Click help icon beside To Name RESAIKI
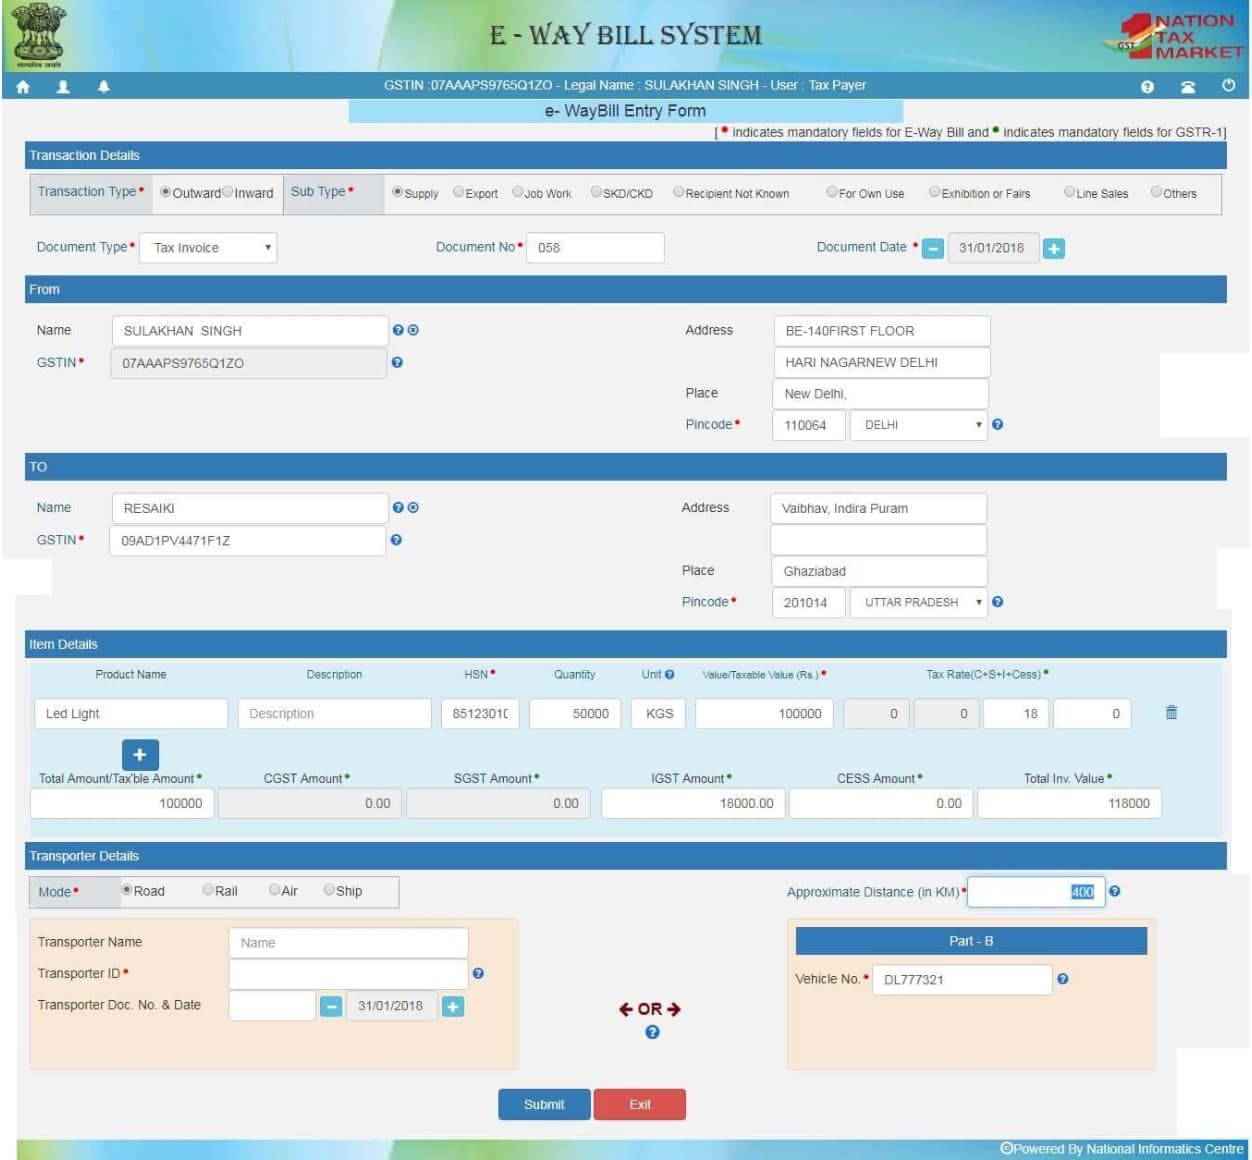Image resolution: width=1252 pixels, height=1160 pixels. pos(398,507)
